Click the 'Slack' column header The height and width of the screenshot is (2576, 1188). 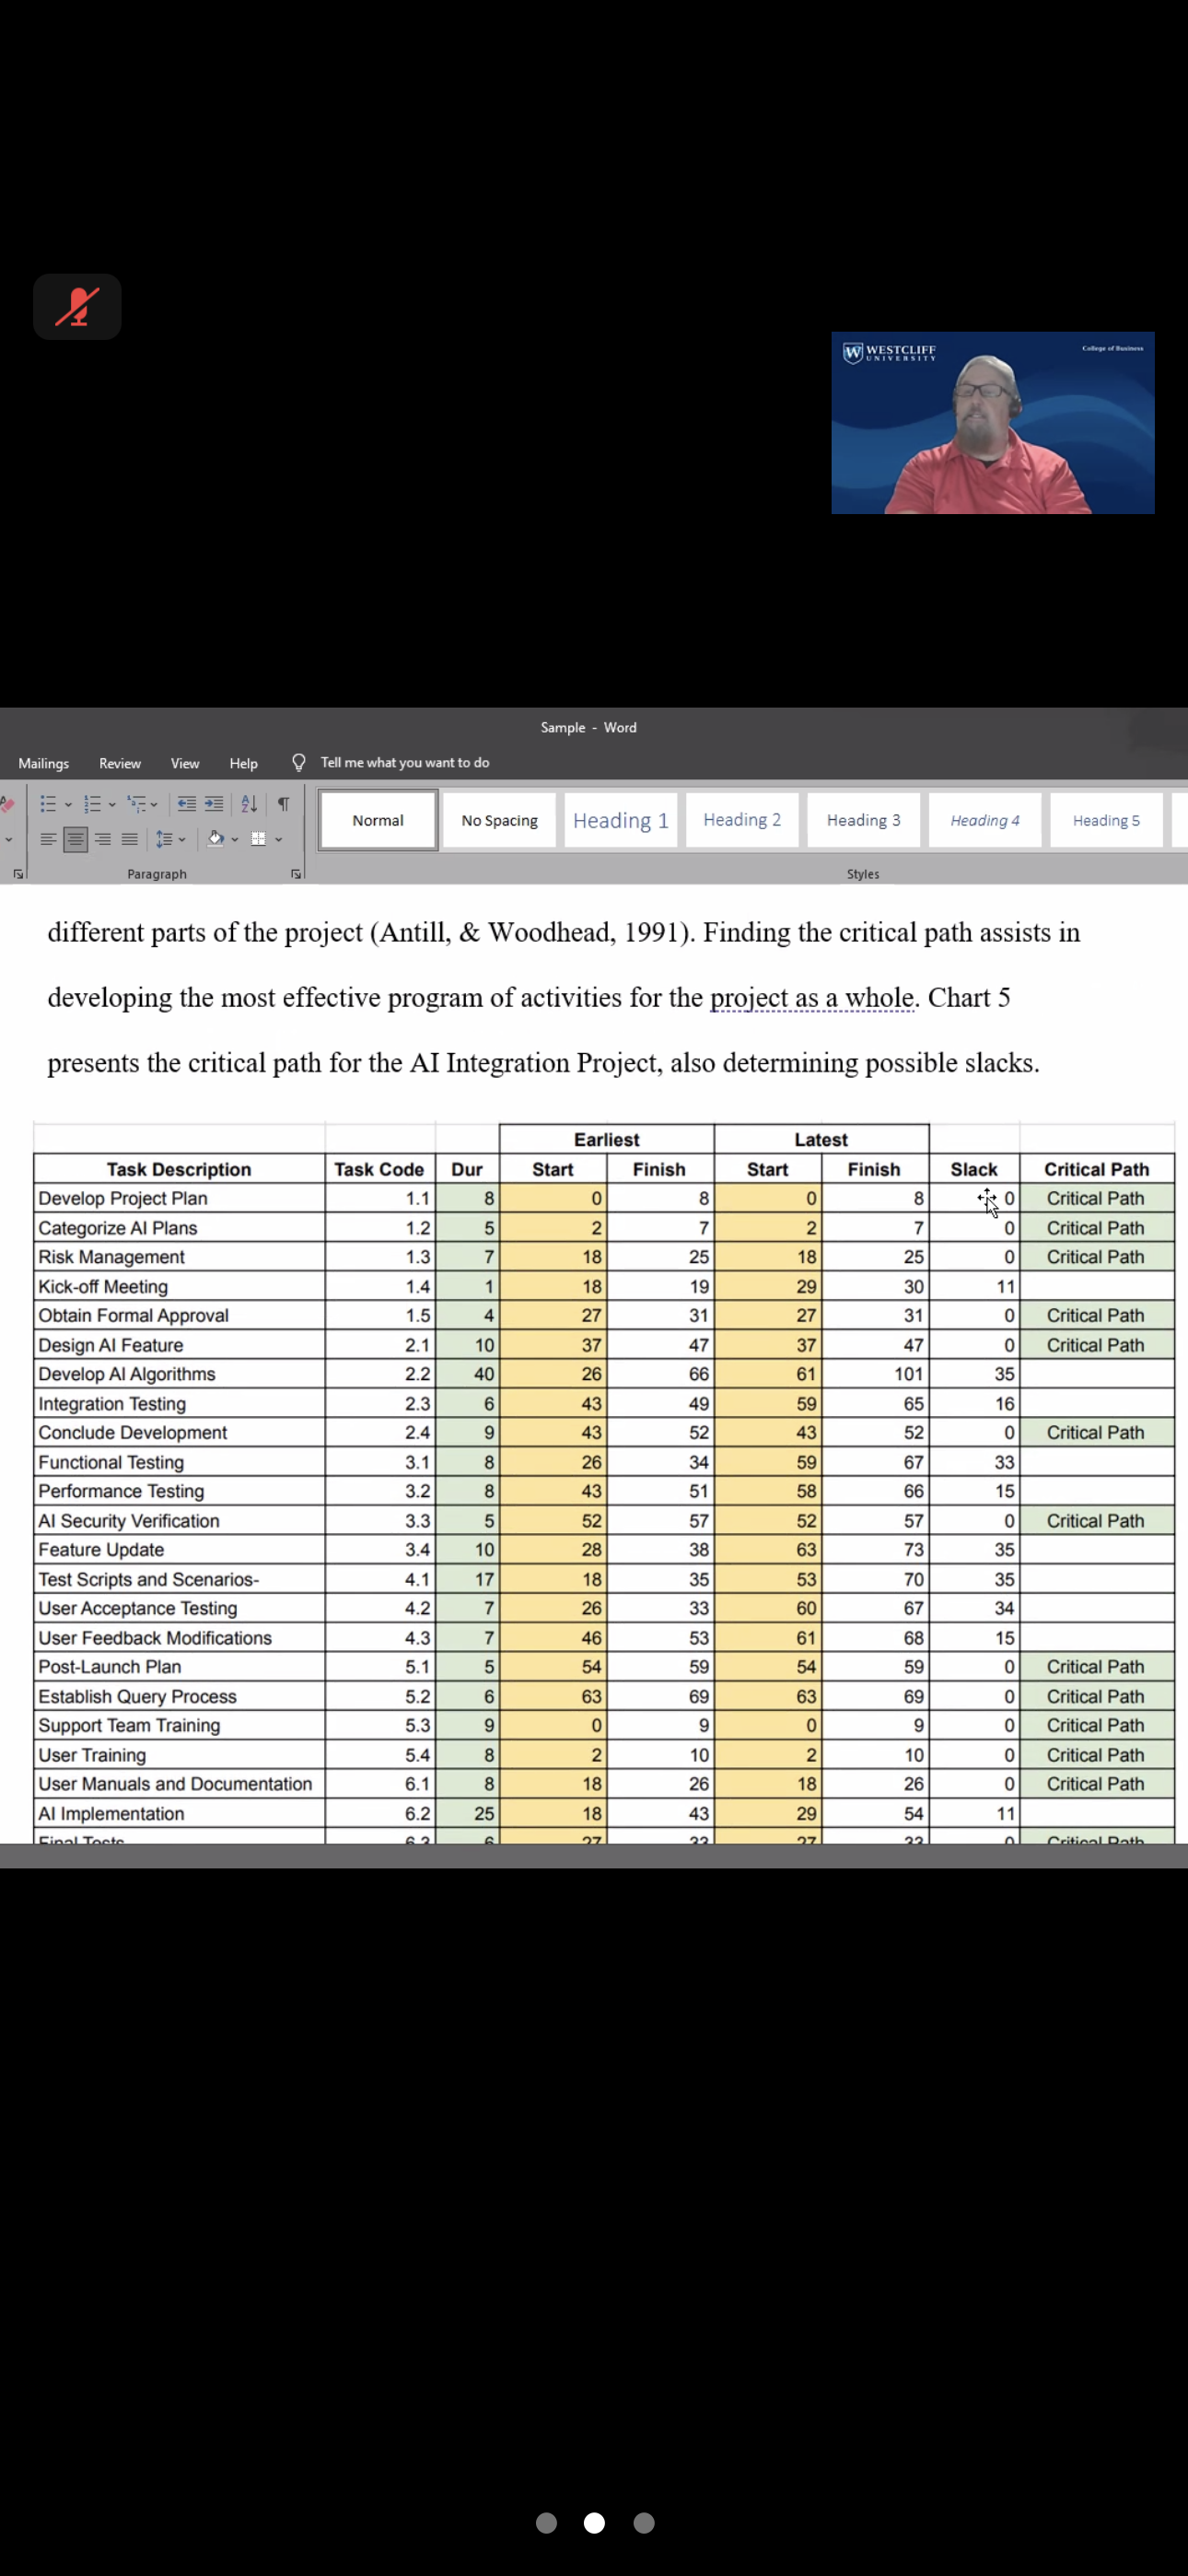974,1169
